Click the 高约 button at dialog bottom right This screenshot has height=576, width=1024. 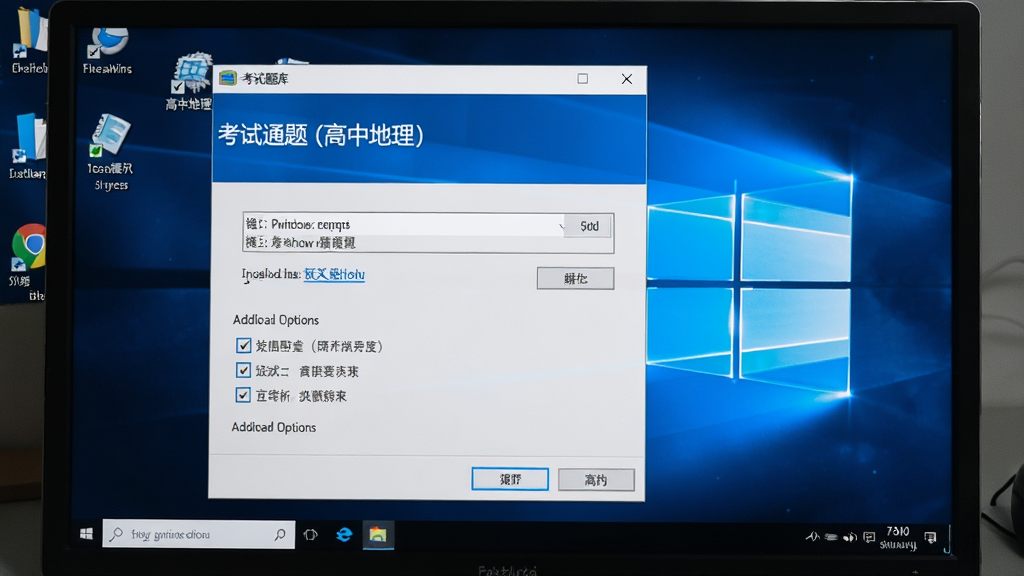click(x=596, y=480)
